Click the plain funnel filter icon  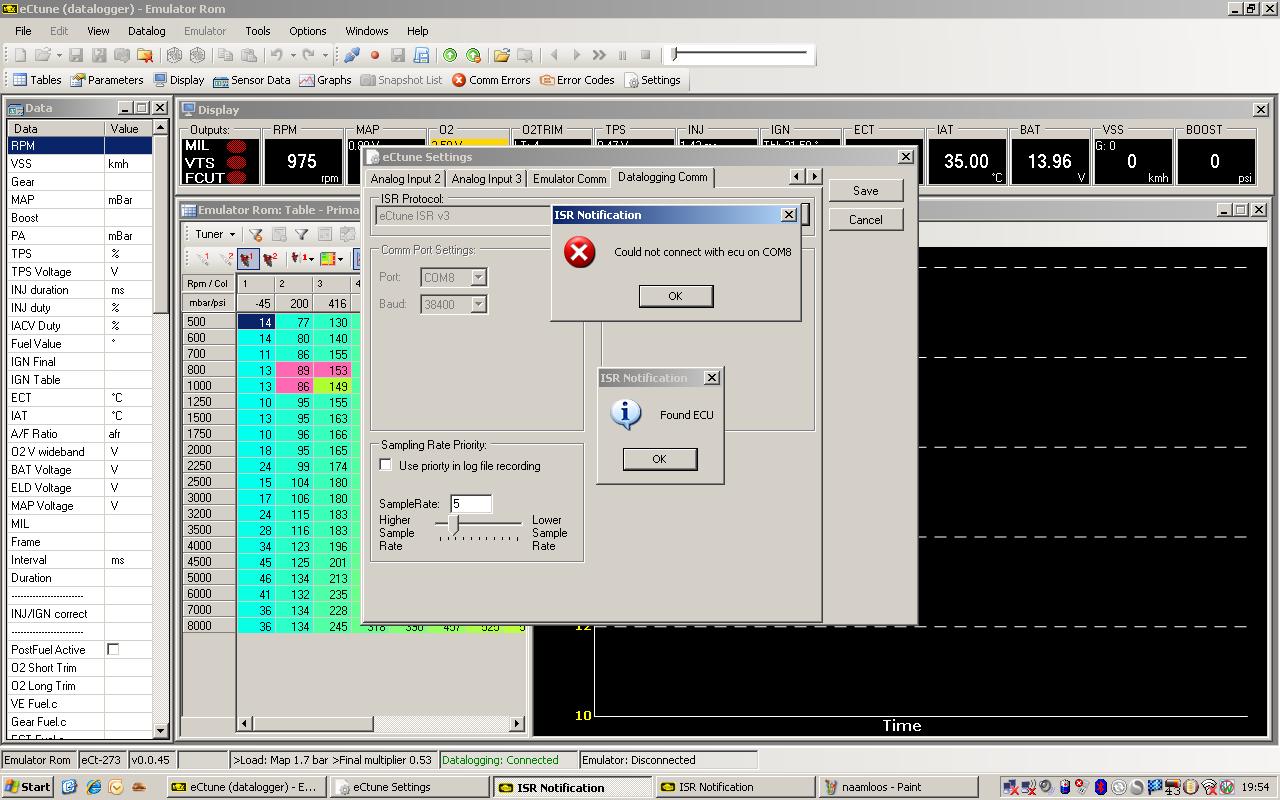click(301, 234)
